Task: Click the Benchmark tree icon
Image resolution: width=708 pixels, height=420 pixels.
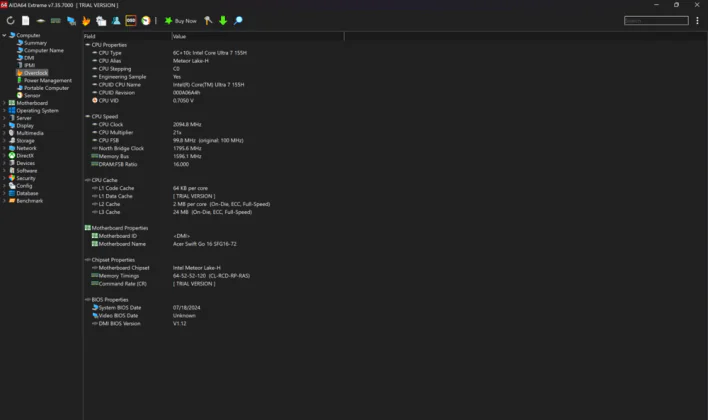Action: 12,201
